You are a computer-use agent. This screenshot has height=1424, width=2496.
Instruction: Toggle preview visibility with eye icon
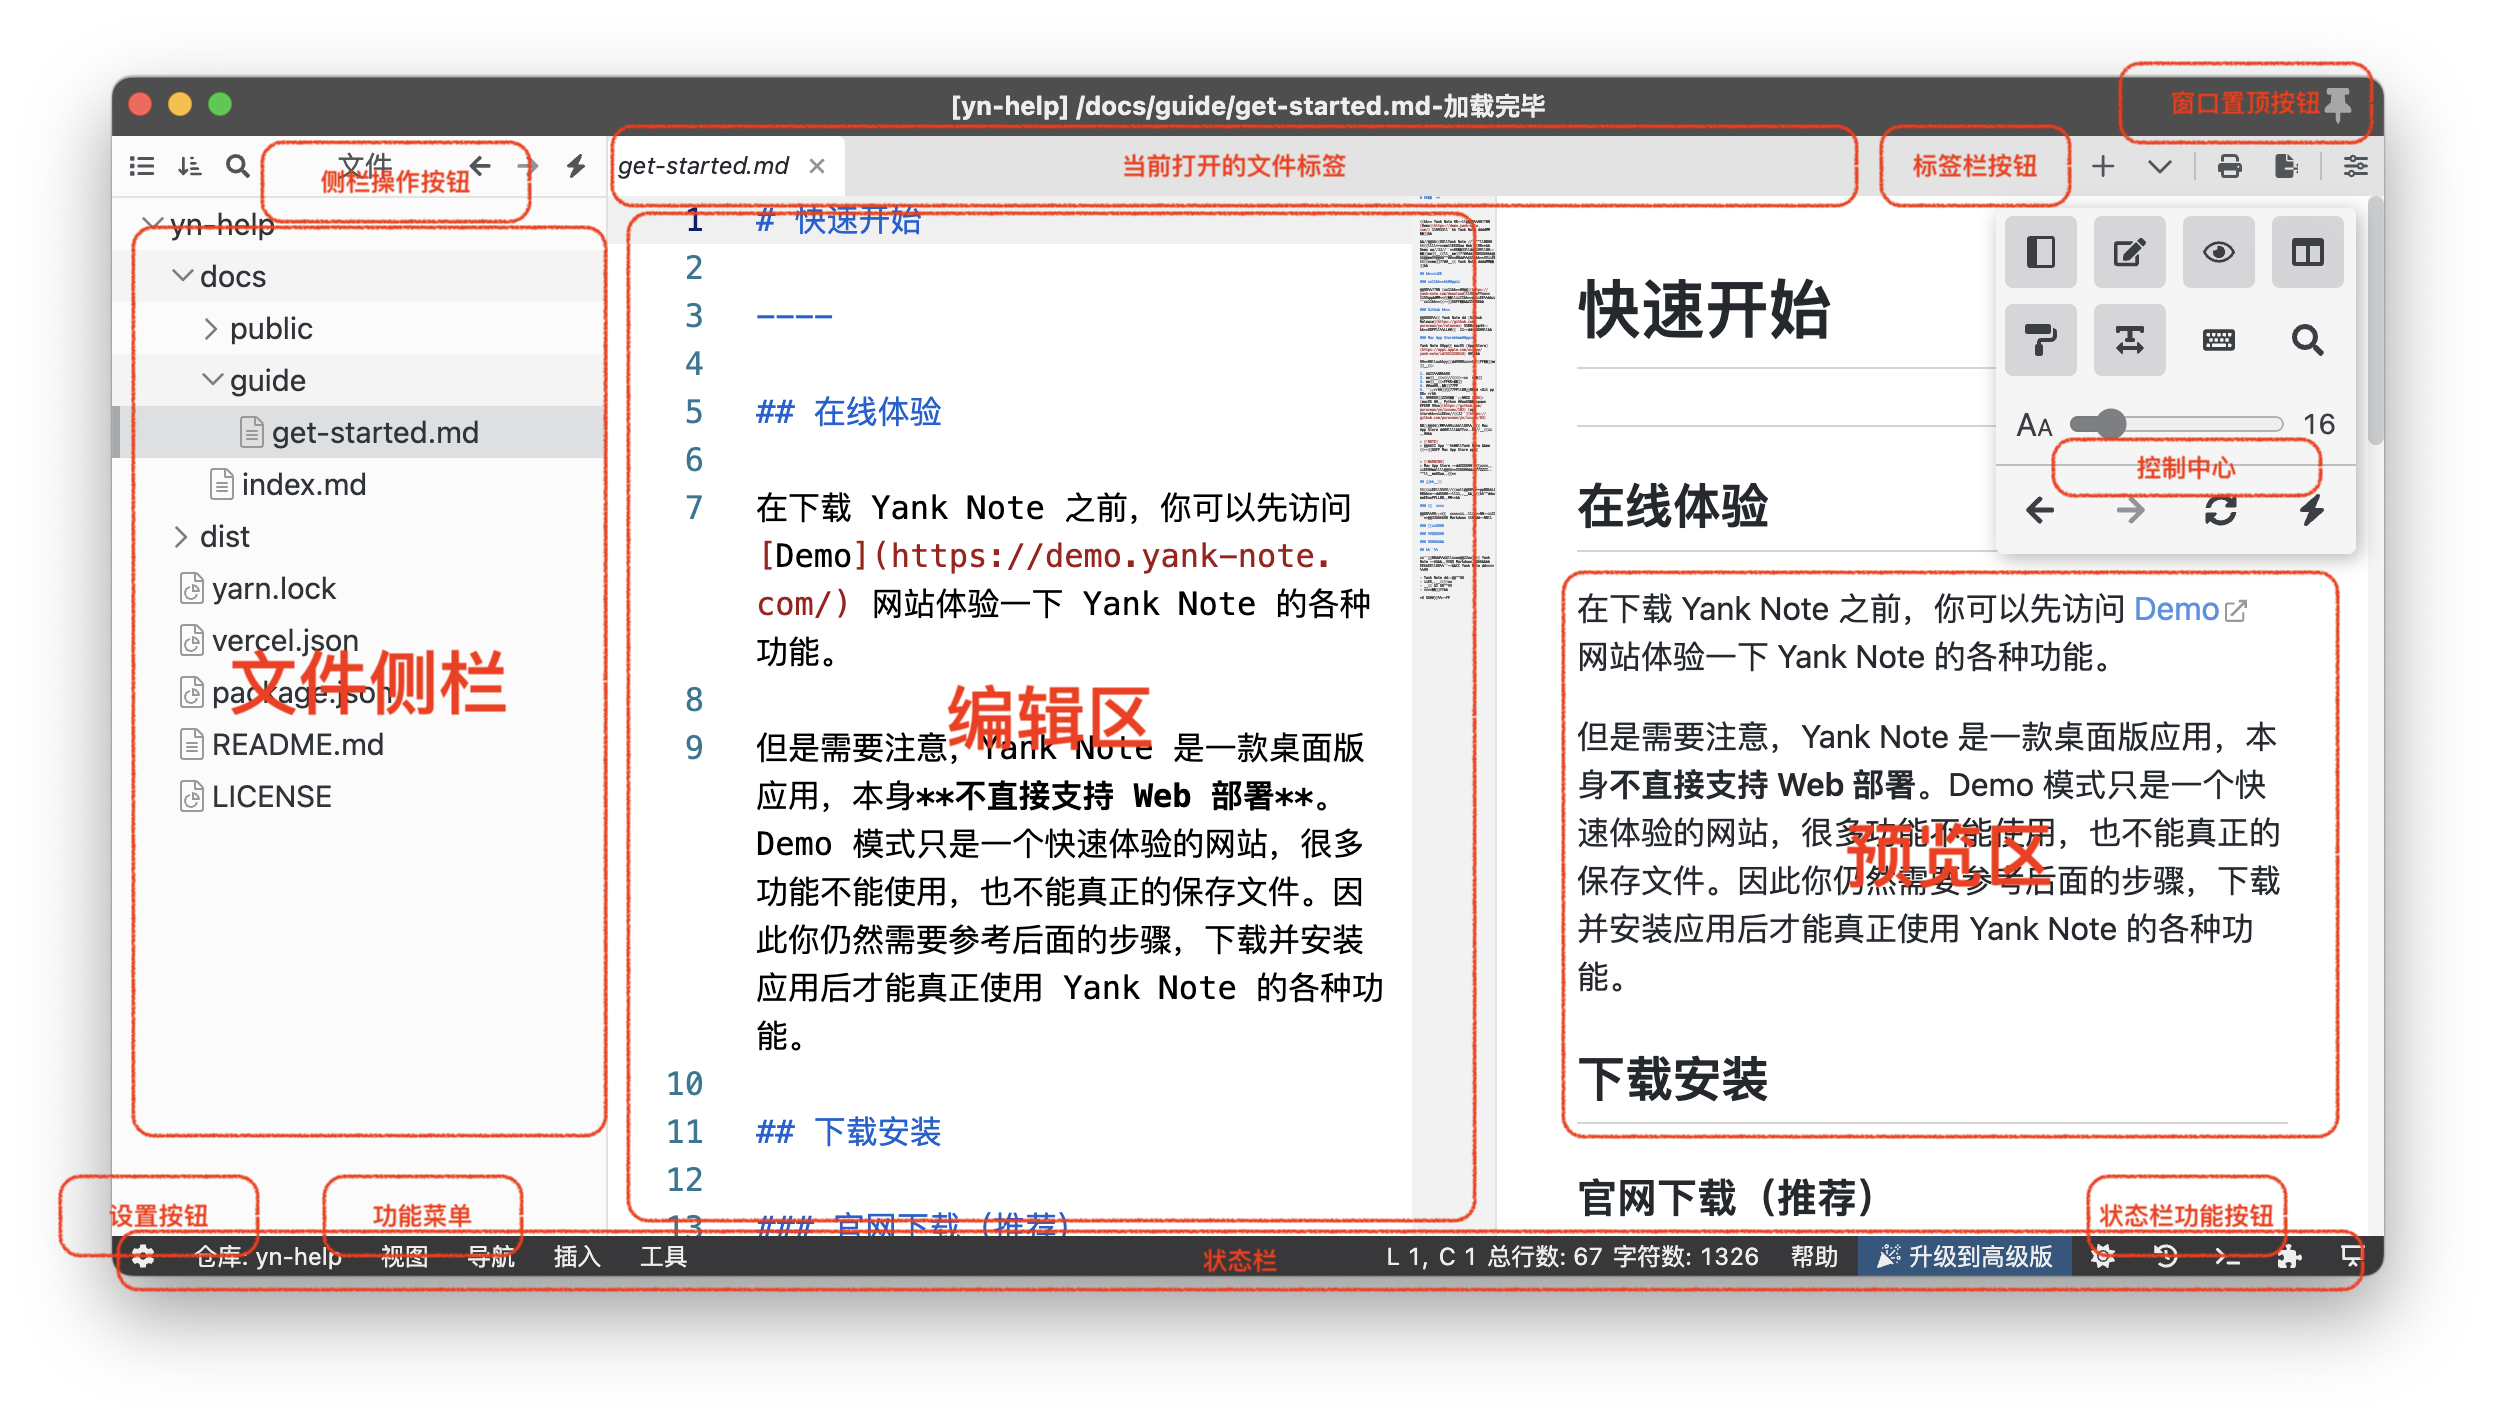(2218, 252)
